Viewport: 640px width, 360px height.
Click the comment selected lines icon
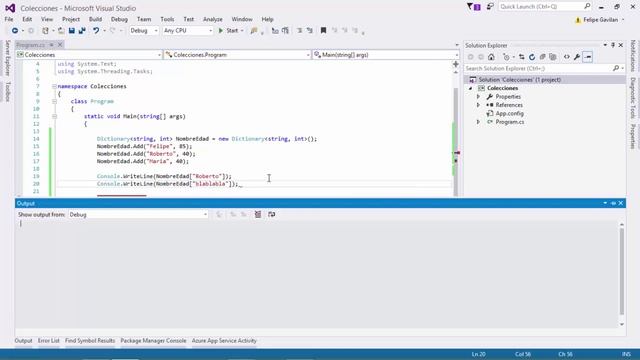275,31
